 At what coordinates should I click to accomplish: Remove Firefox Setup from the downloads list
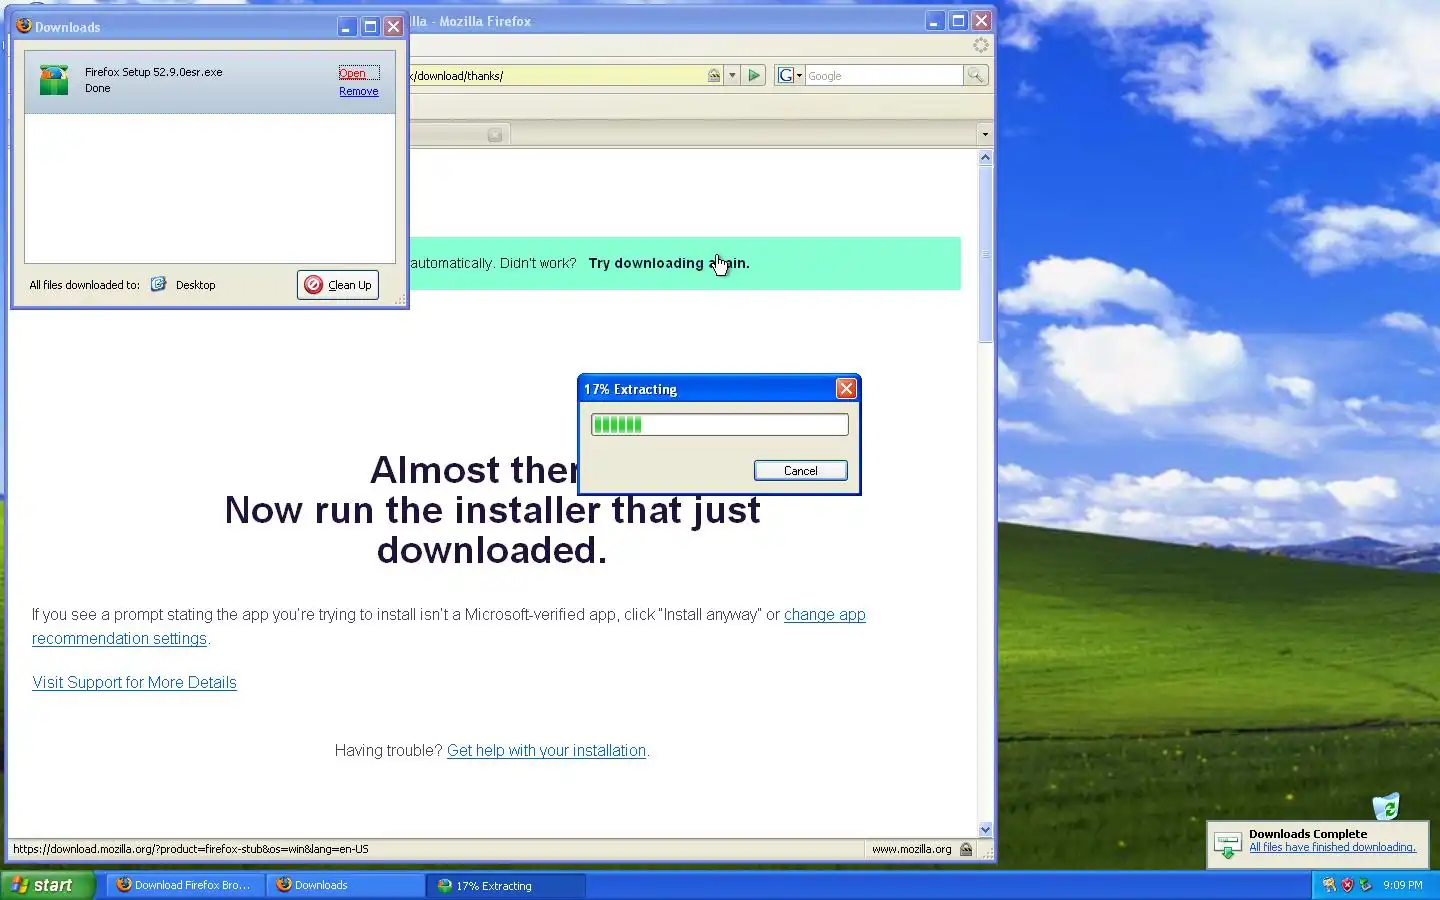(x=358, y=91)
